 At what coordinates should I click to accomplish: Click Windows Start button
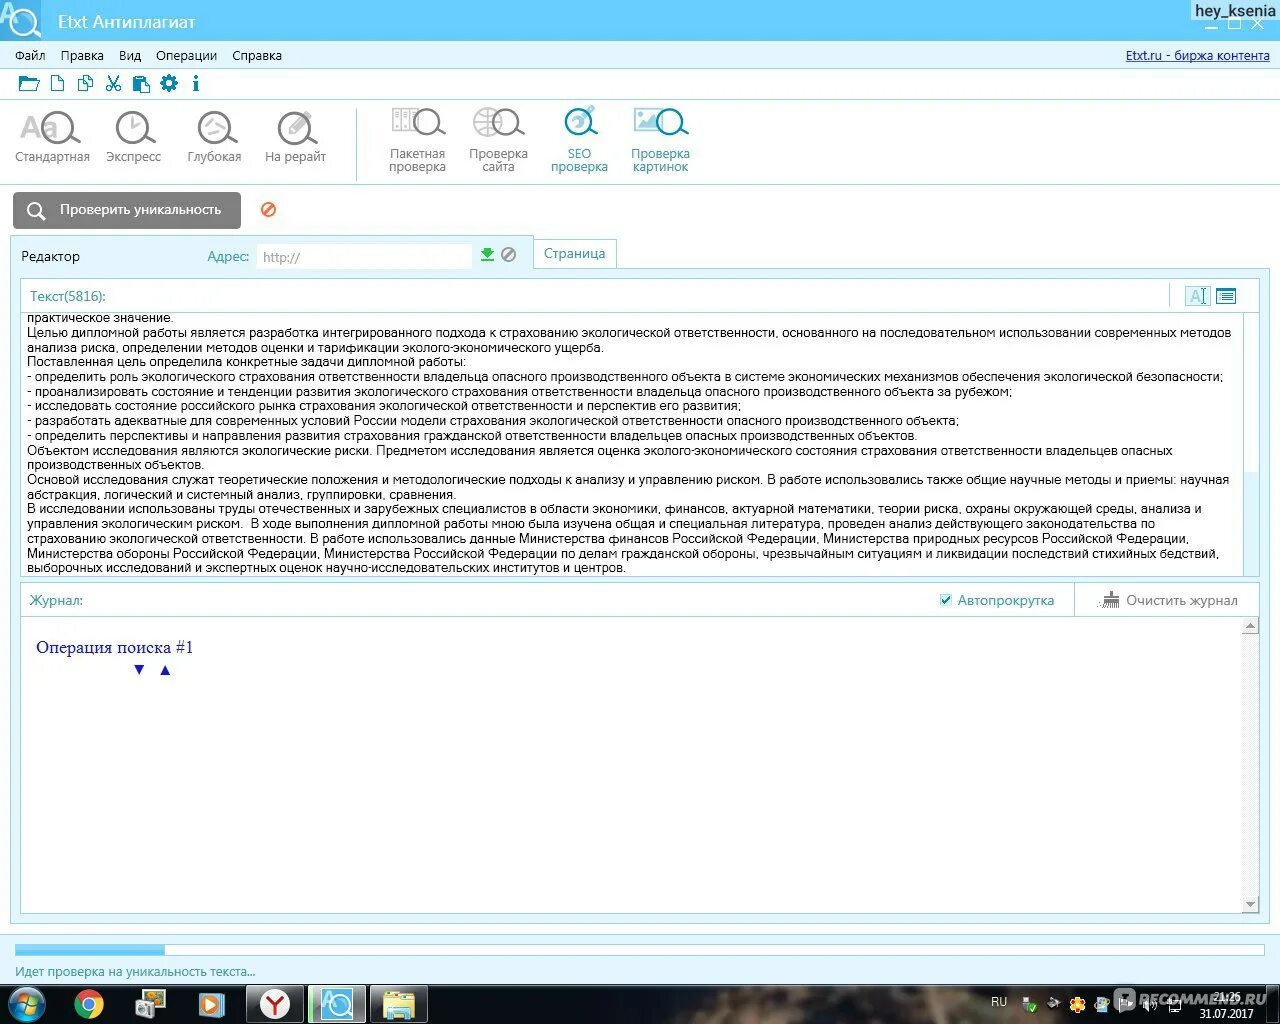26,1004
